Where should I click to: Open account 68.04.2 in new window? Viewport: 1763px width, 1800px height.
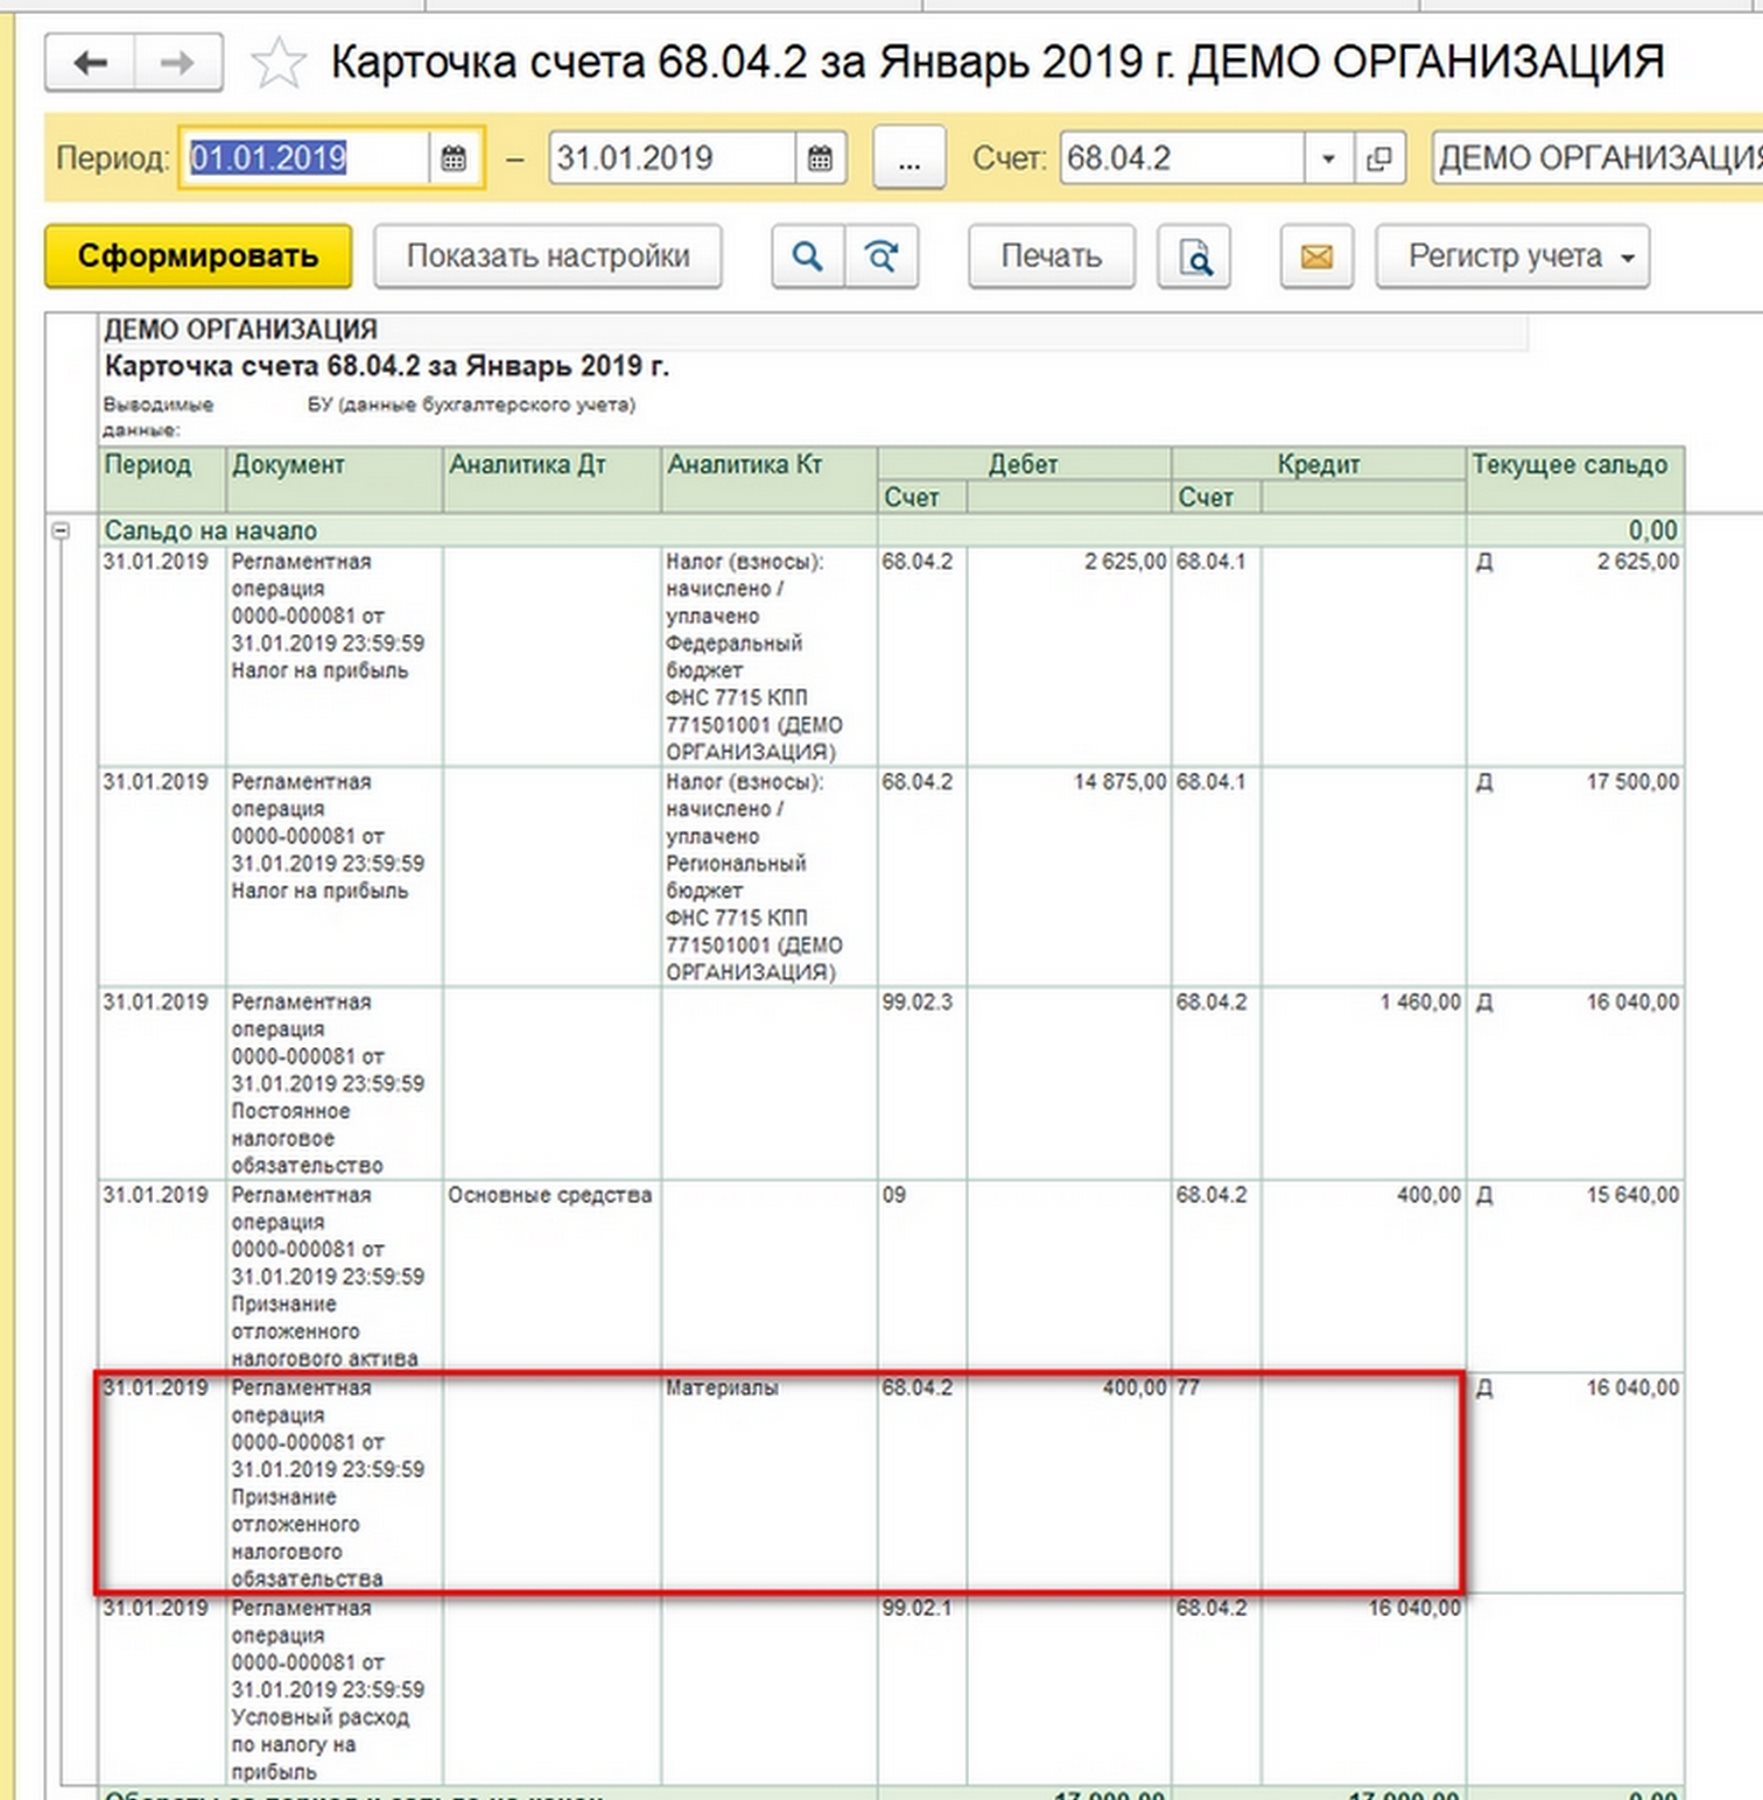click(1380, 158)
